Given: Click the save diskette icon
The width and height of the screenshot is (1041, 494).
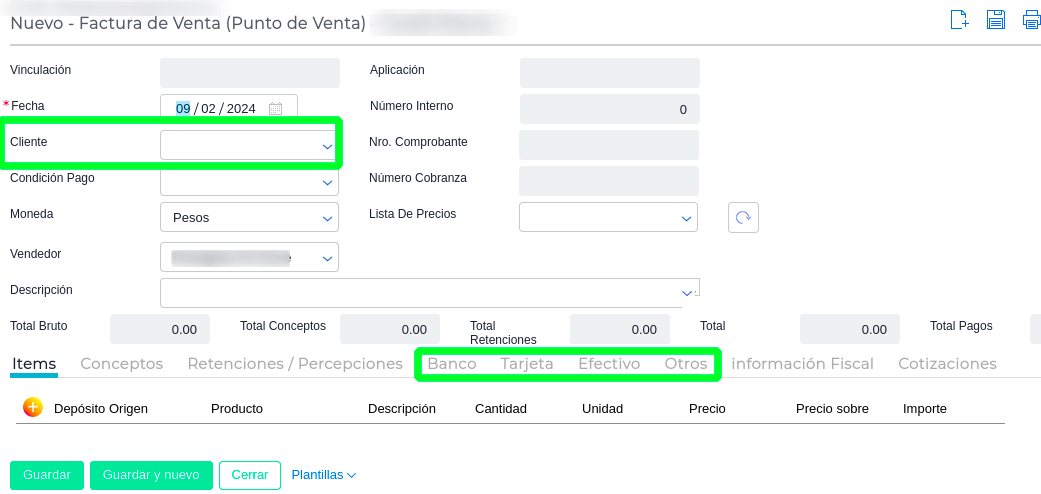Looking at the screenshot, I should pyautogui.click(x=996, y=19).
